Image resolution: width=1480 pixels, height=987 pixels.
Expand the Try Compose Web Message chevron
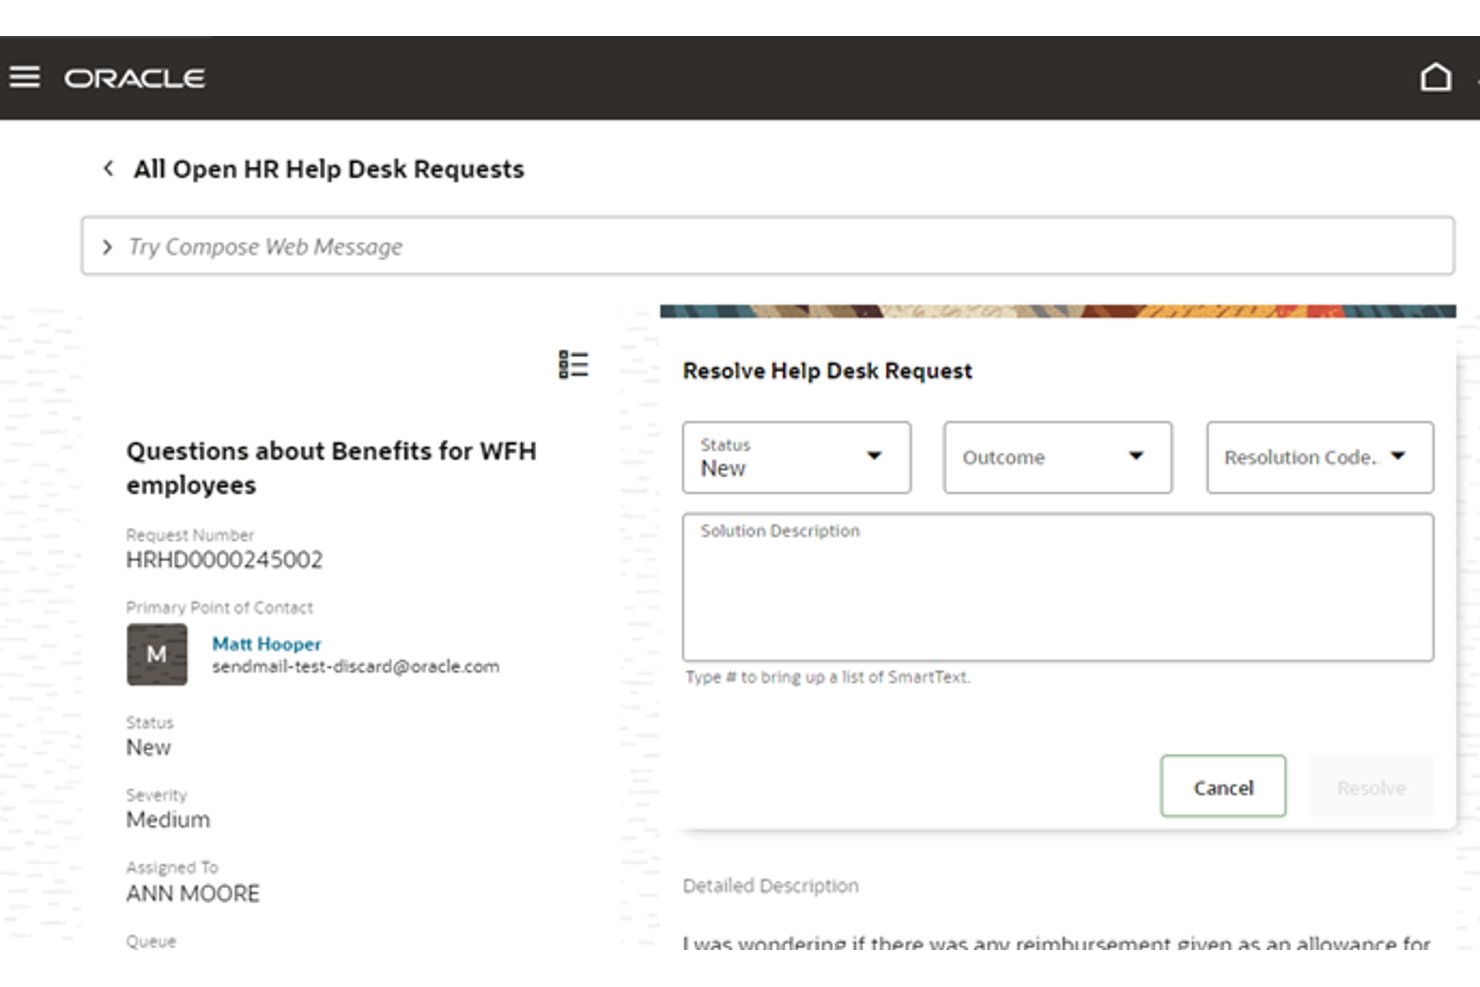(x=107, y=246)
